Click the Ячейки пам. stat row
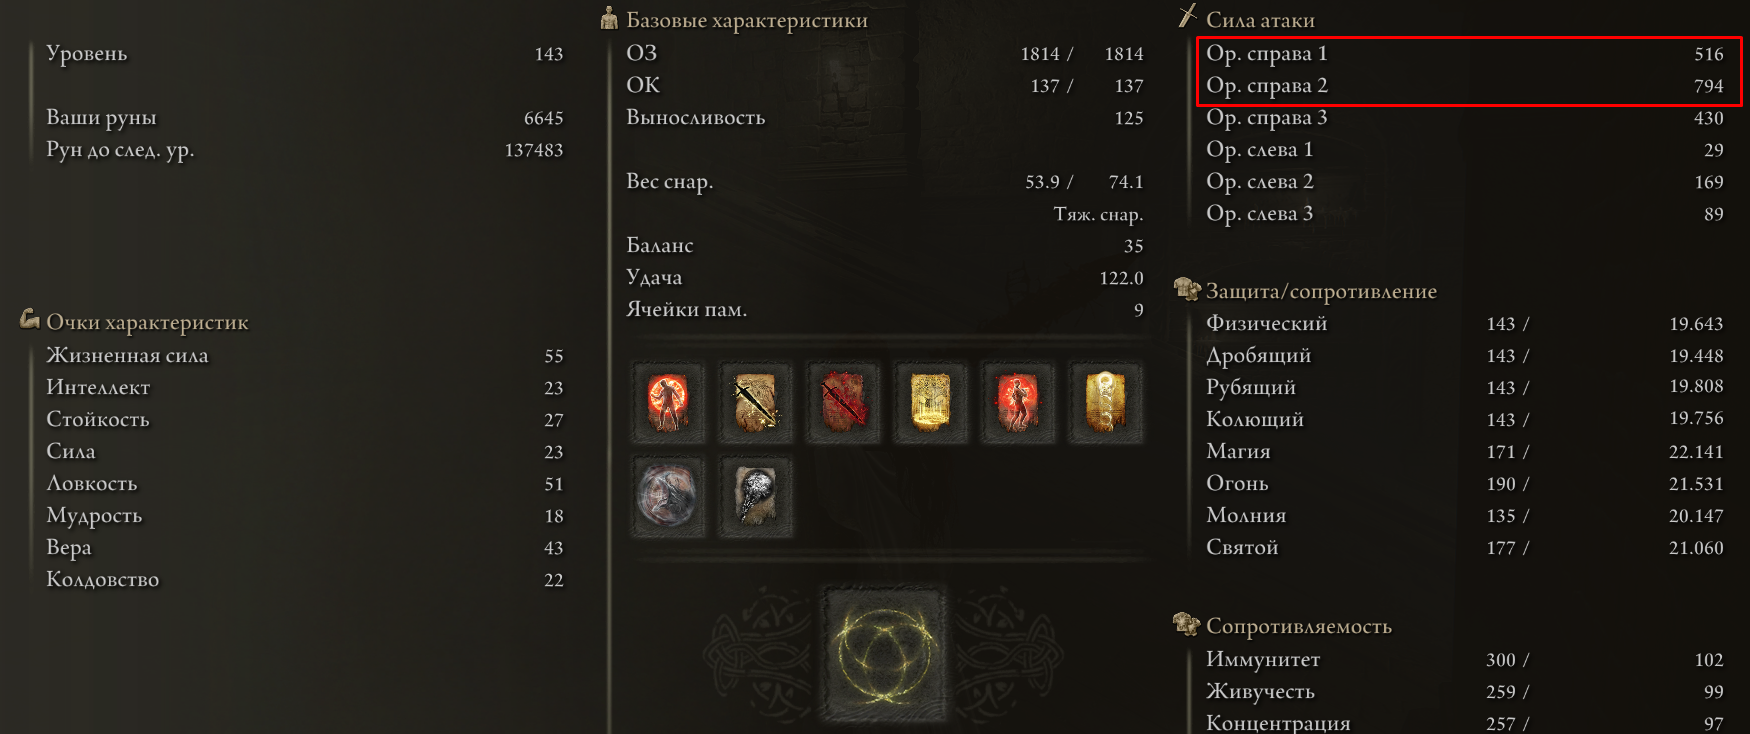The height and width of the screenshot is (734, 1750). pos(885,310)
